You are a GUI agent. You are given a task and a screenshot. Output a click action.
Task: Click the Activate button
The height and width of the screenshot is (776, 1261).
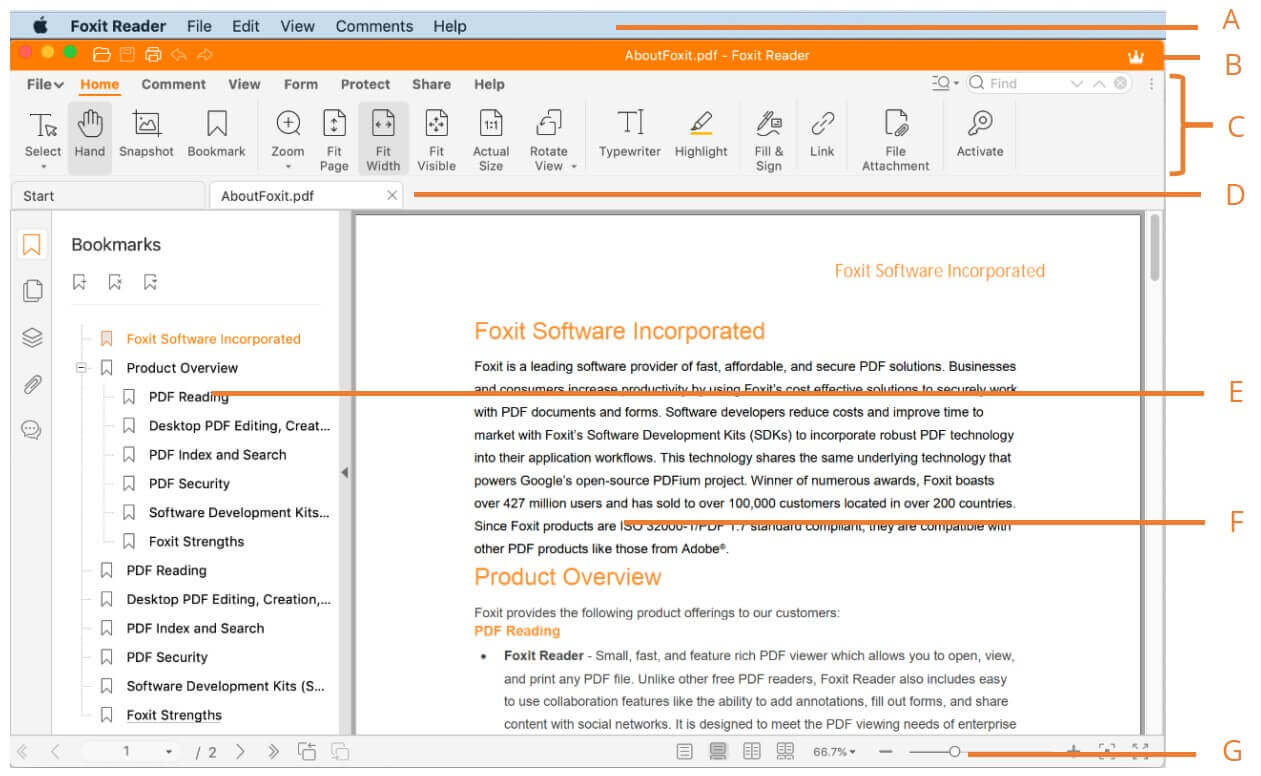tap(979, 134)
